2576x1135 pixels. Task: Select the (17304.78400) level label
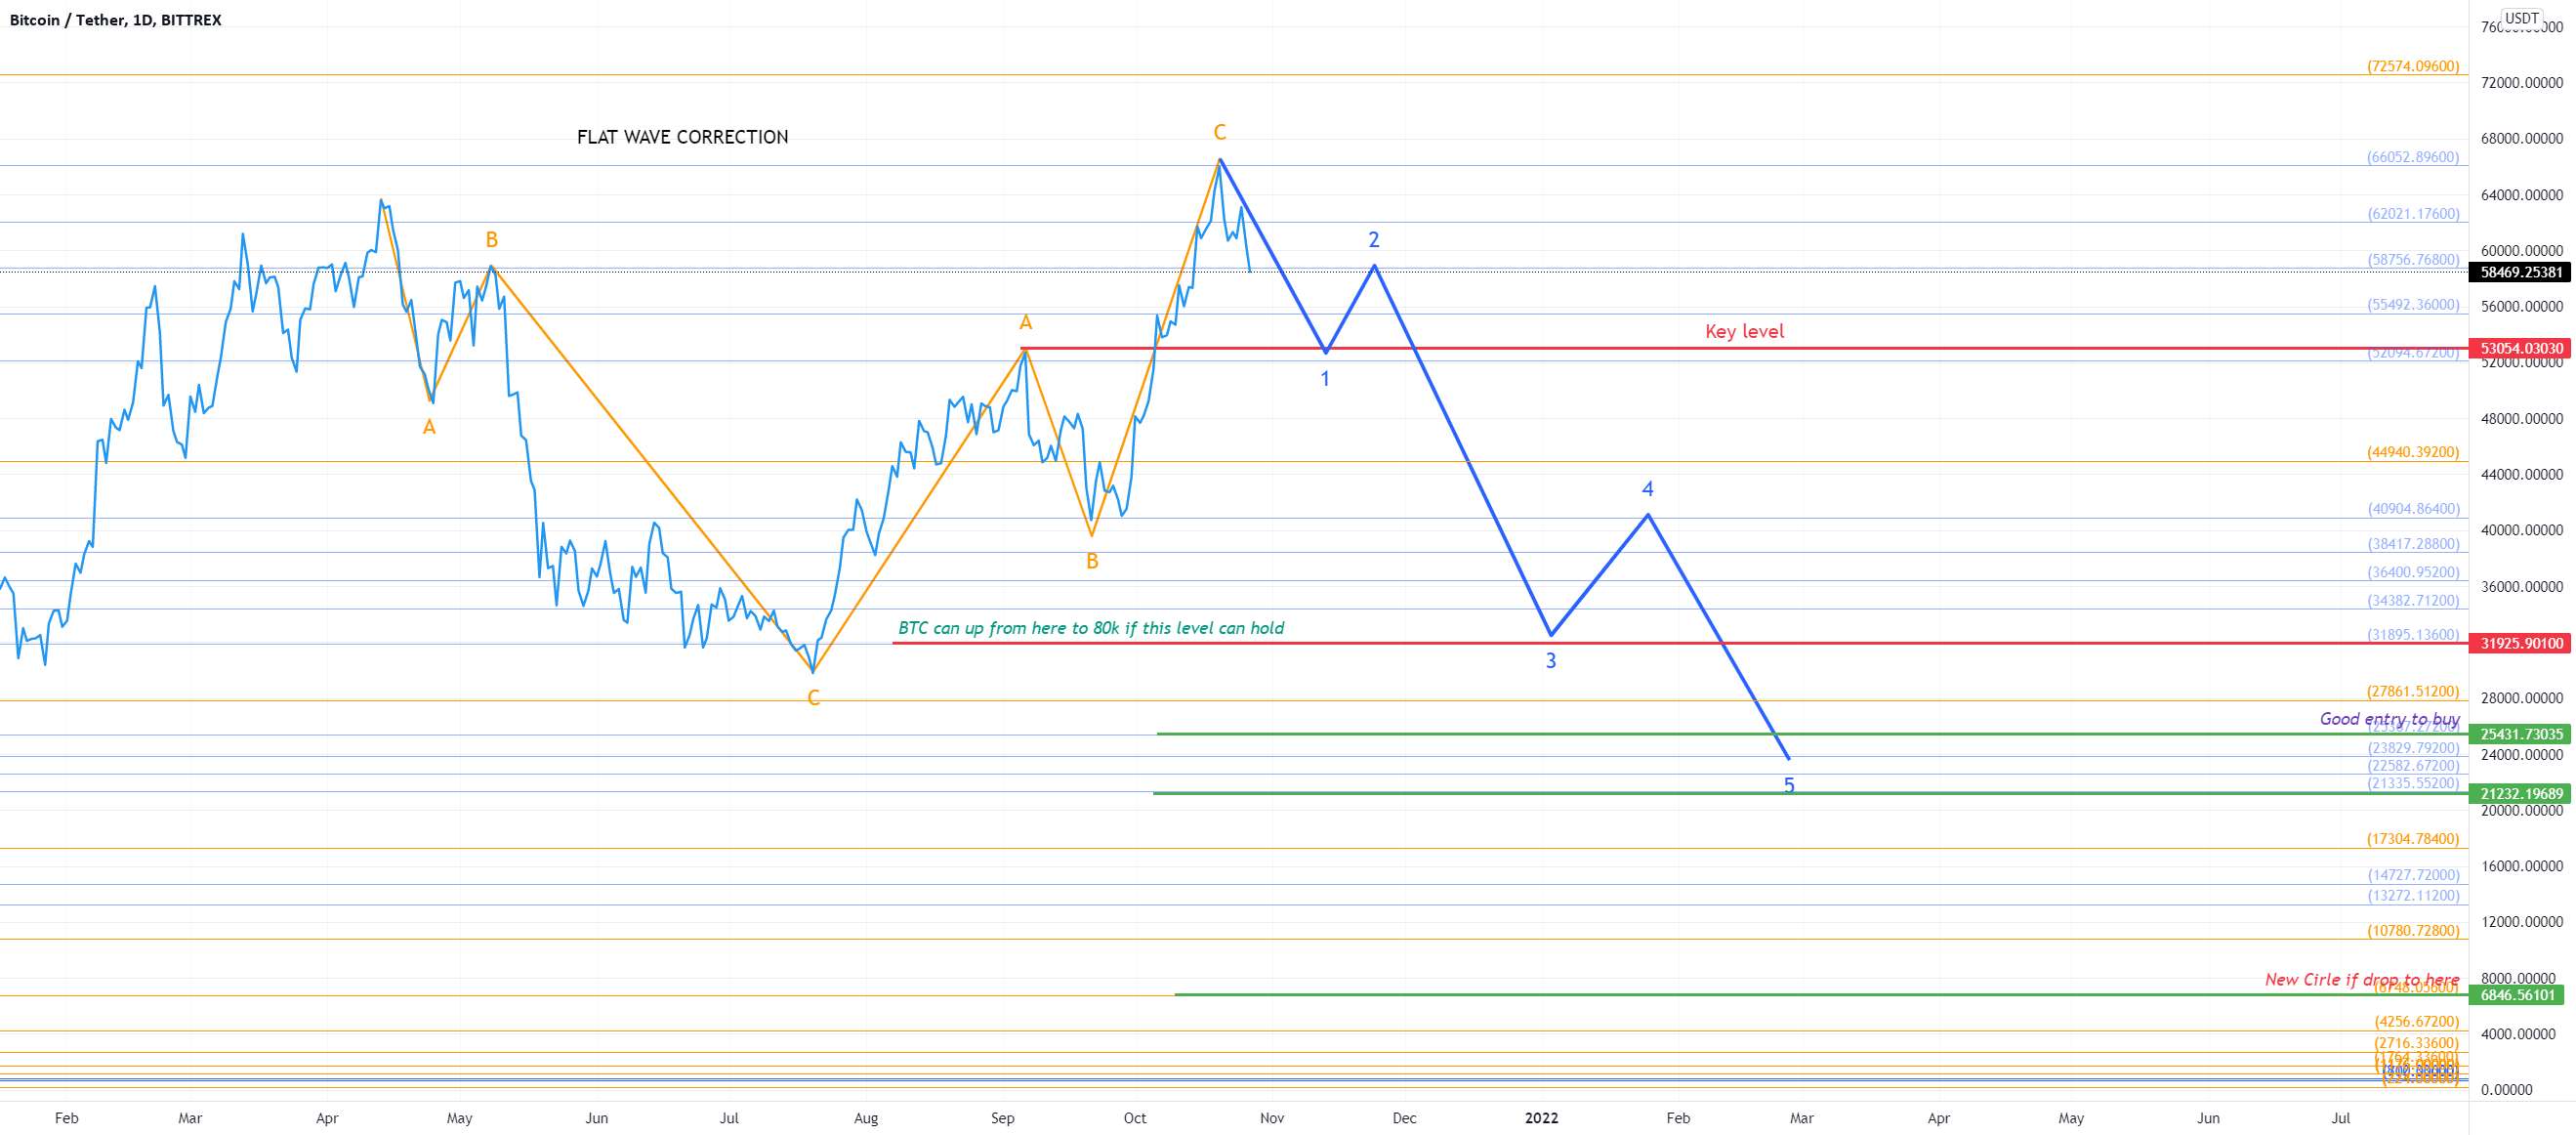tap(2413, 839)
